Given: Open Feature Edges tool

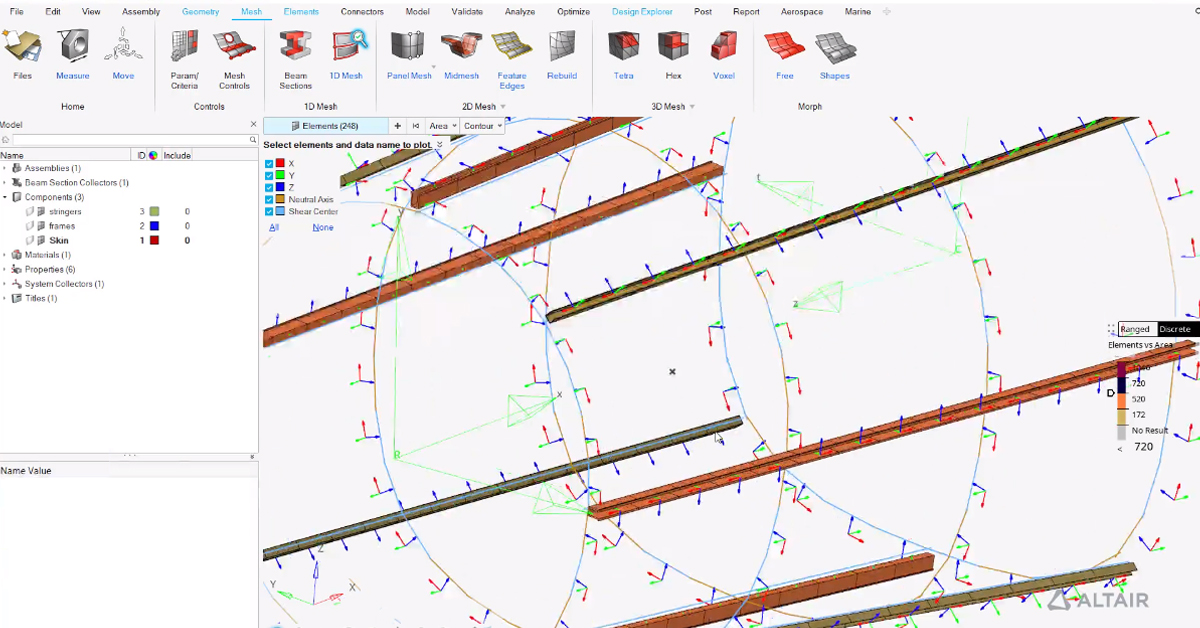Looking at the screenshot, I should pyautogui.click(x=512, y=59).
